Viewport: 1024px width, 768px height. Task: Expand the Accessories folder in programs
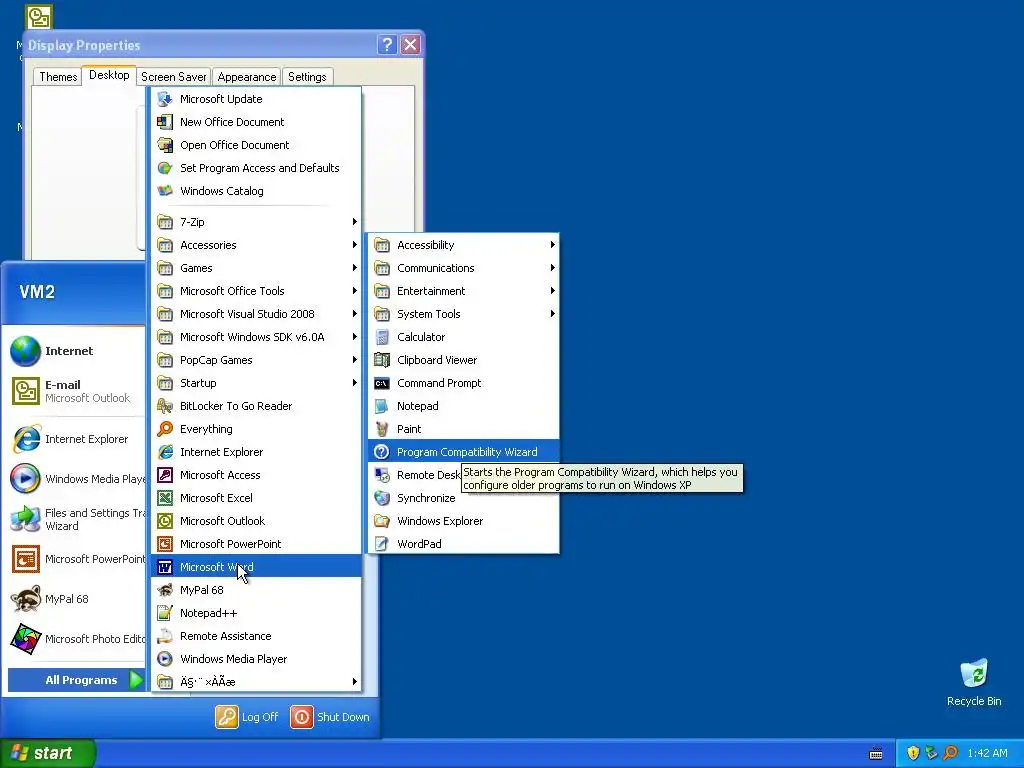click(x=256, y=245)
